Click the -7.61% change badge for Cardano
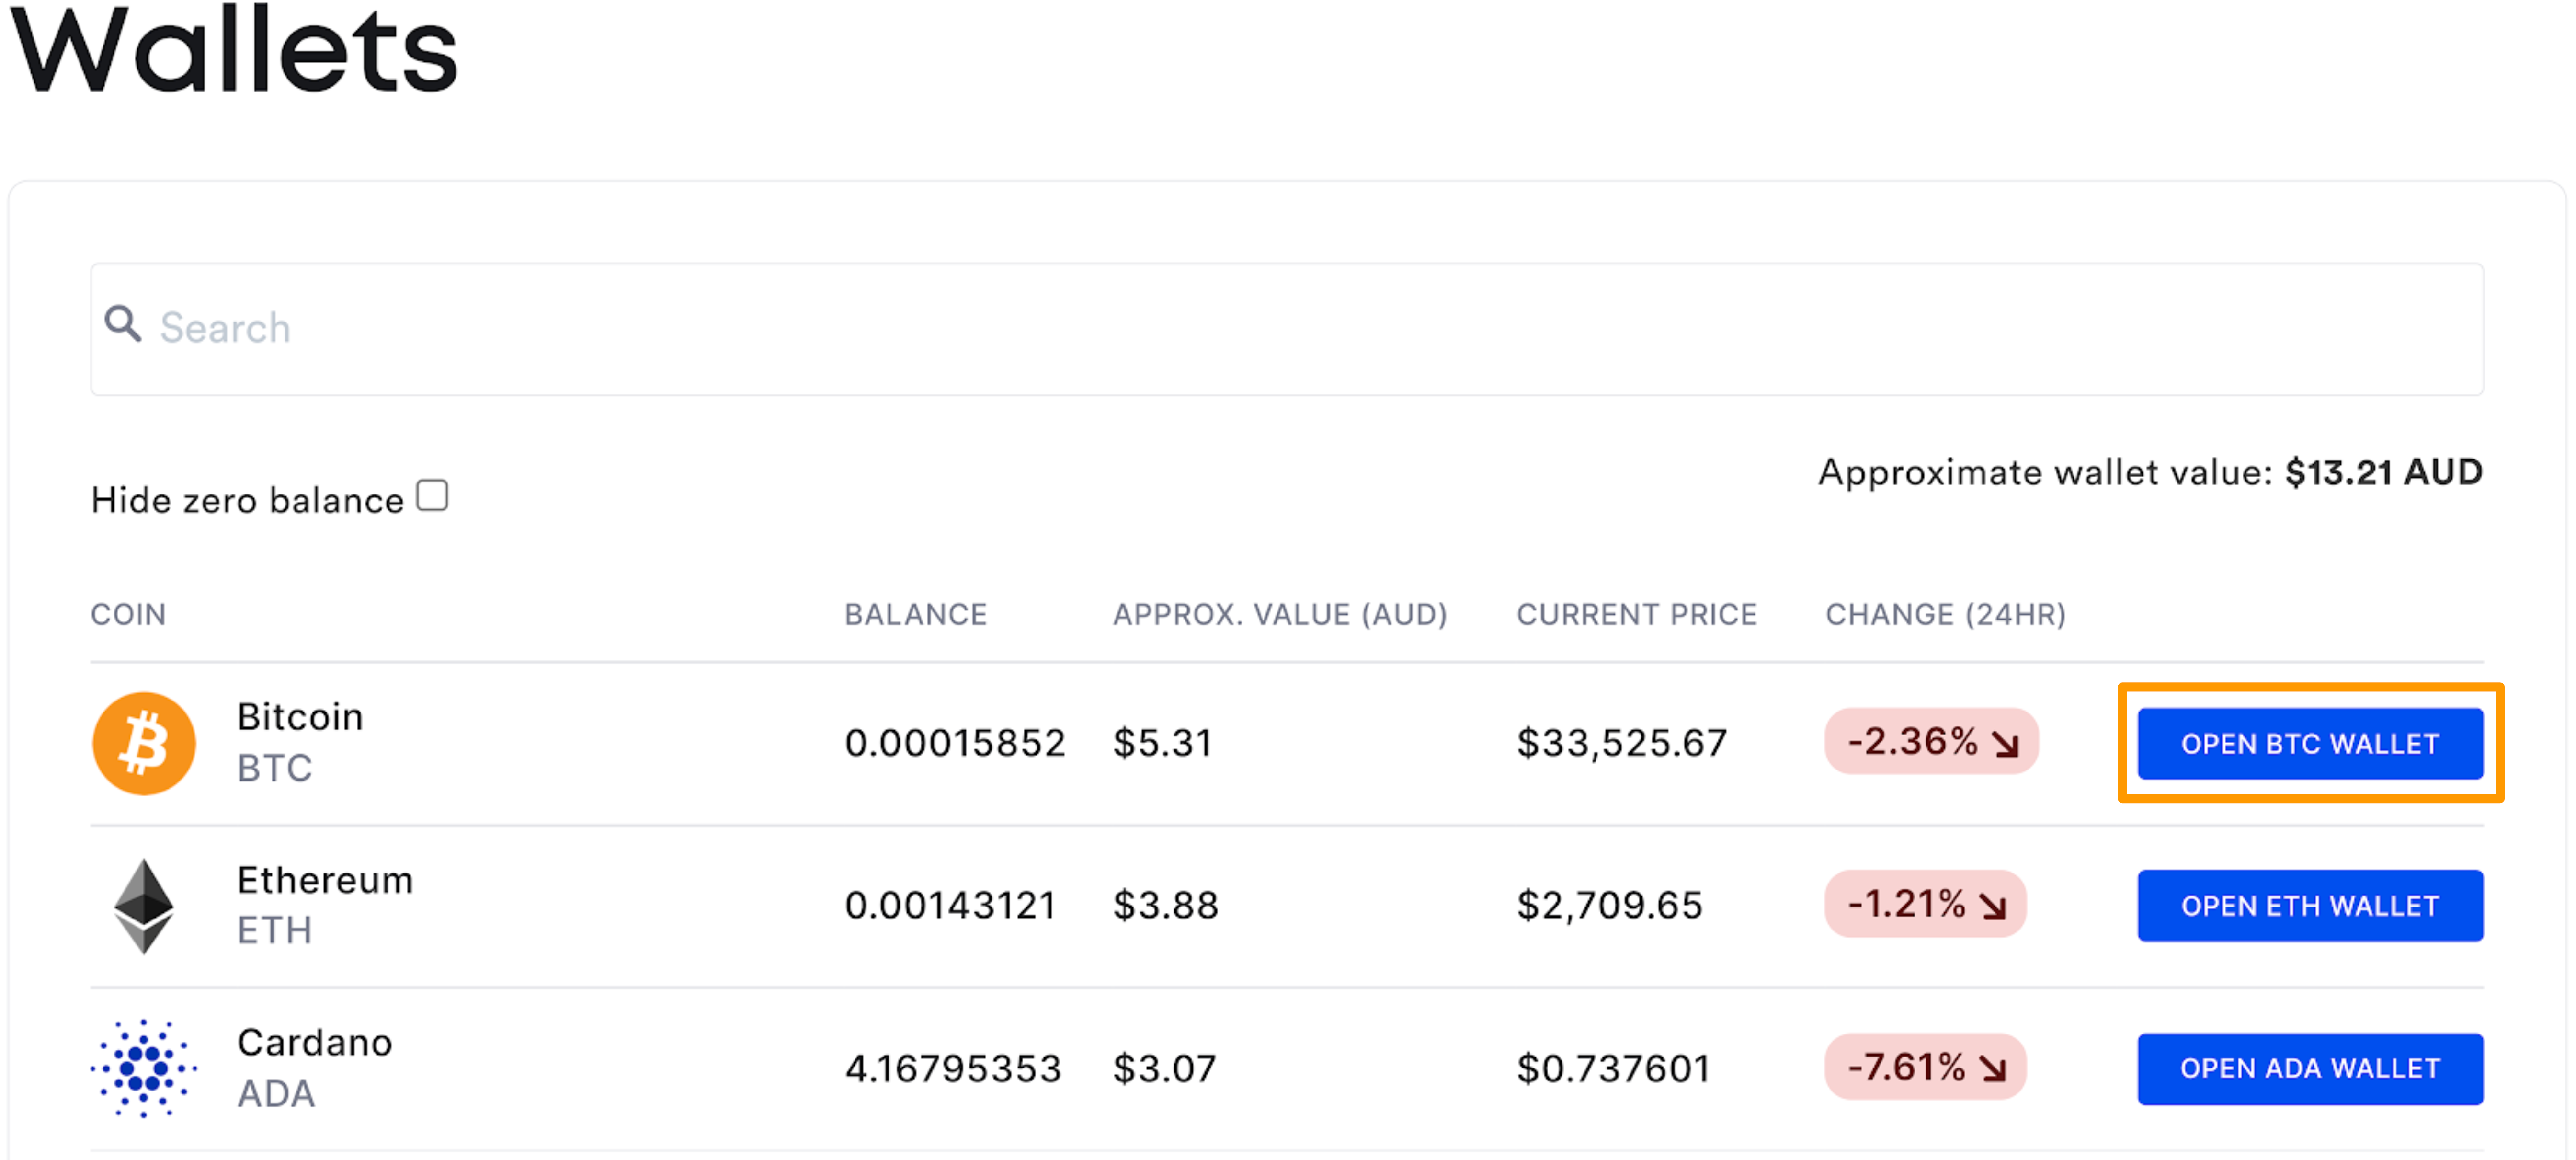 point(1925,1067)
